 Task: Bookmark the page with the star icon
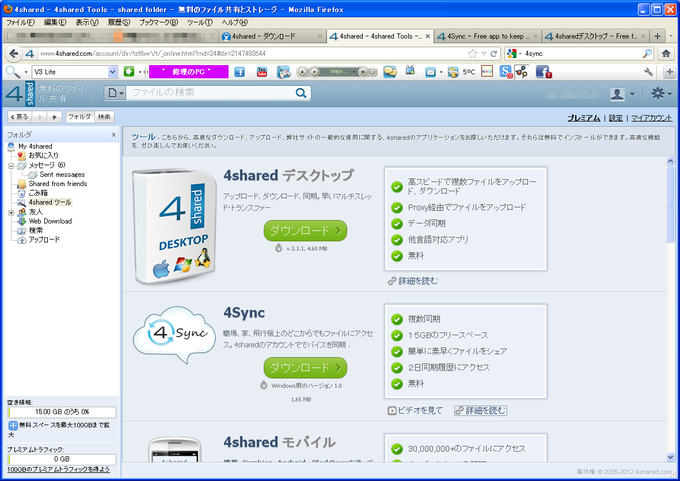point(472,53)
